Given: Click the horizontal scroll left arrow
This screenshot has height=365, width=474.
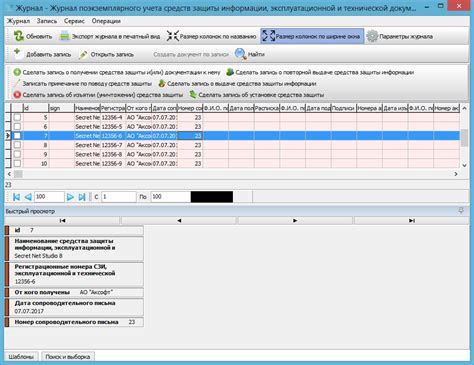Looking at the screenshot, I should point(9,174).
